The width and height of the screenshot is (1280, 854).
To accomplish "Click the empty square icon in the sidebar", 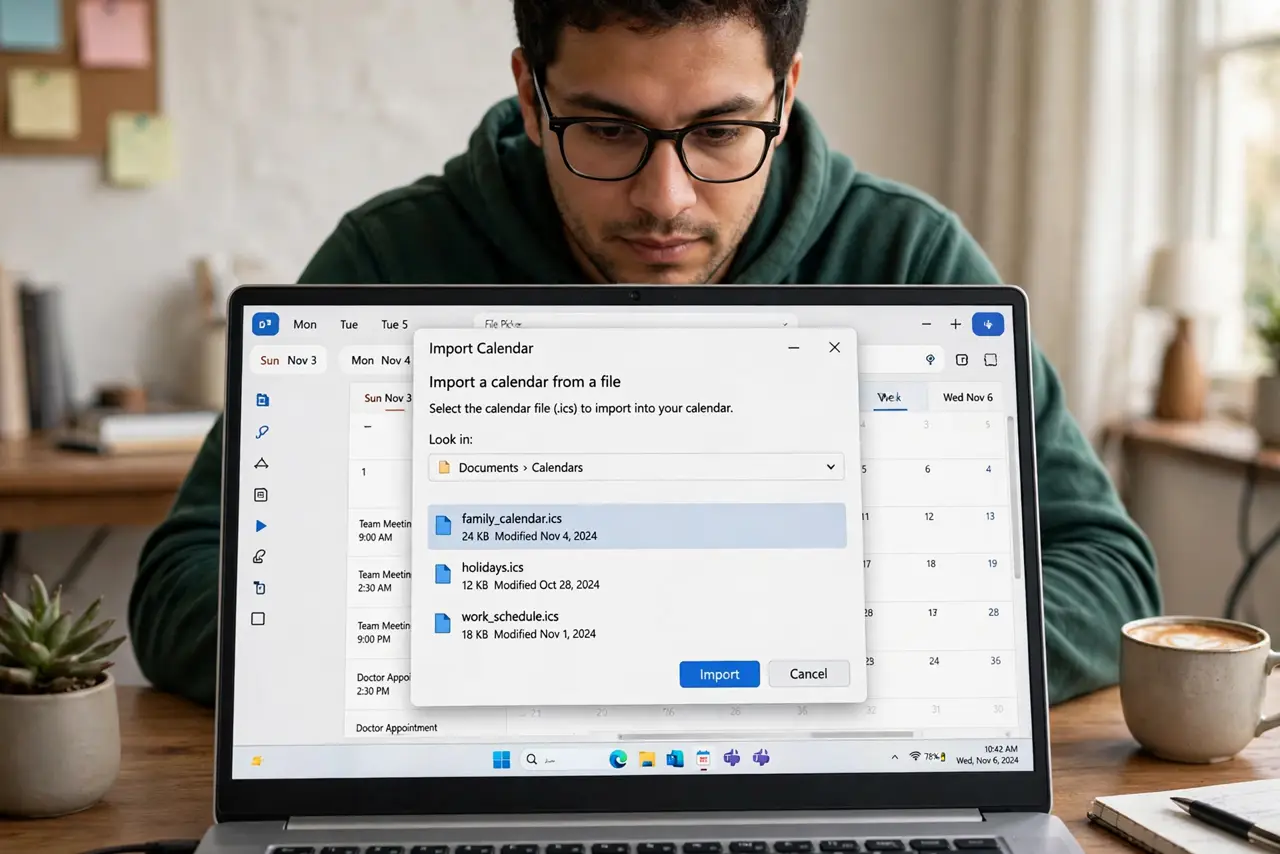I will (258, 619).
